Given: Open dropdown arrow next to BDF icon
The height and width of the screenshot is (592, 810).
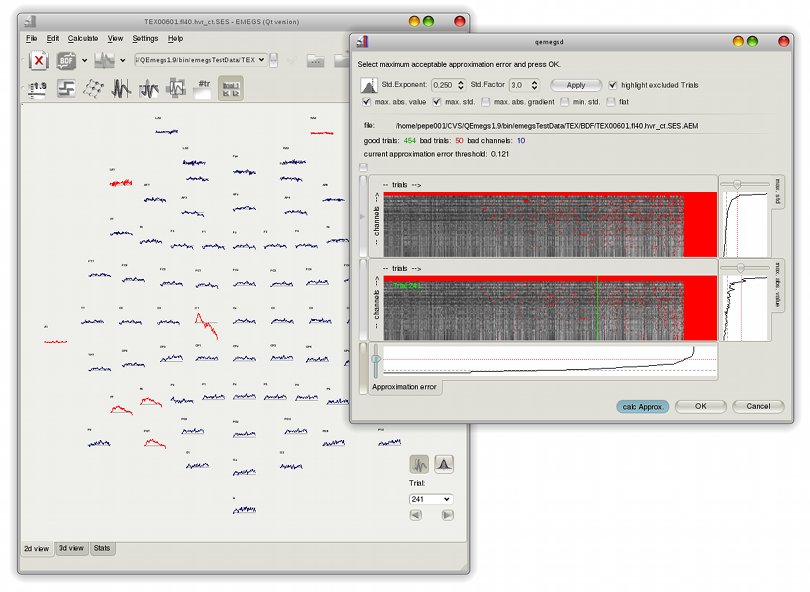Looking at the screenshot, I should tap(84, 60).
